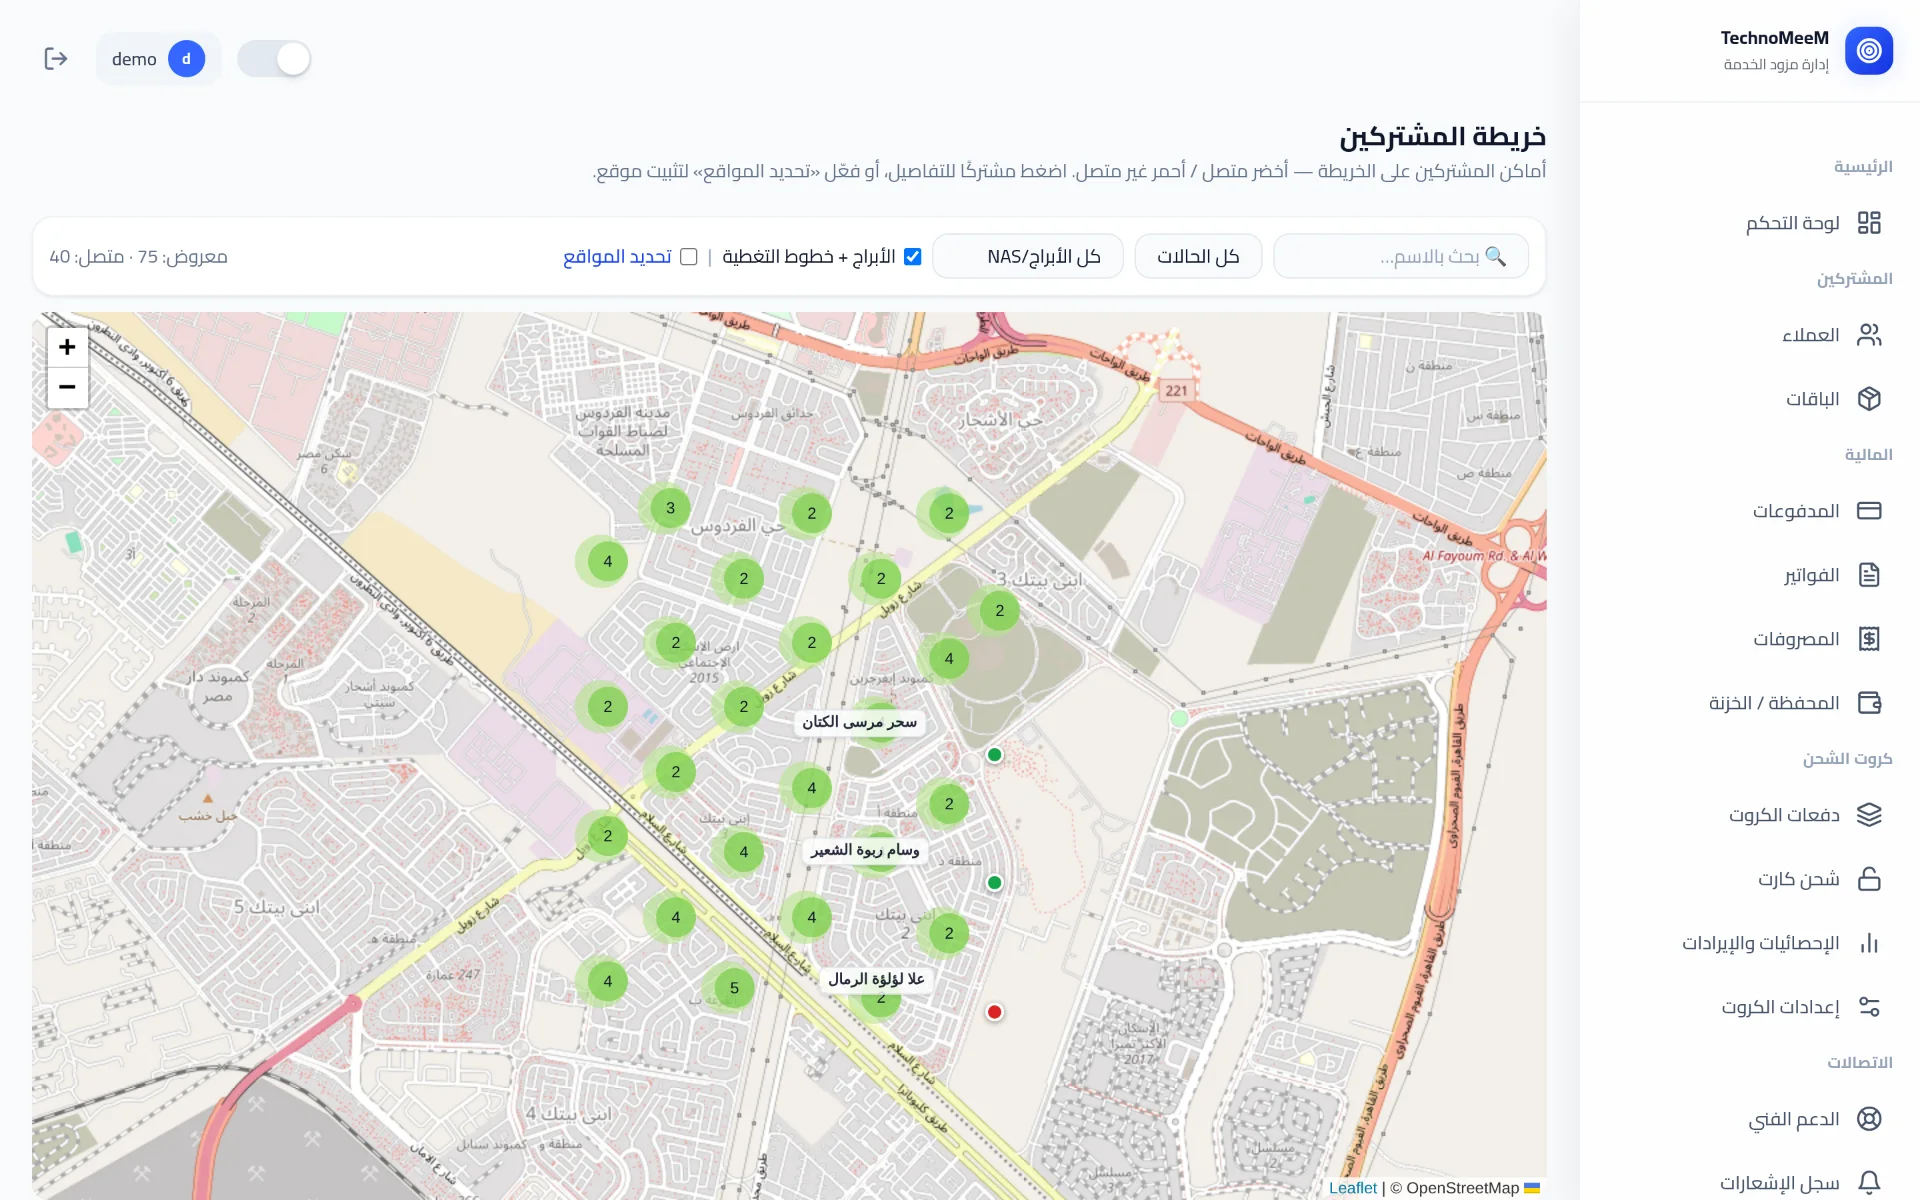This screenshot has width=1920, height=1200.
Task: Open الإحصائيات والإيرادات bar chart icon
Action: (1868, 943)
